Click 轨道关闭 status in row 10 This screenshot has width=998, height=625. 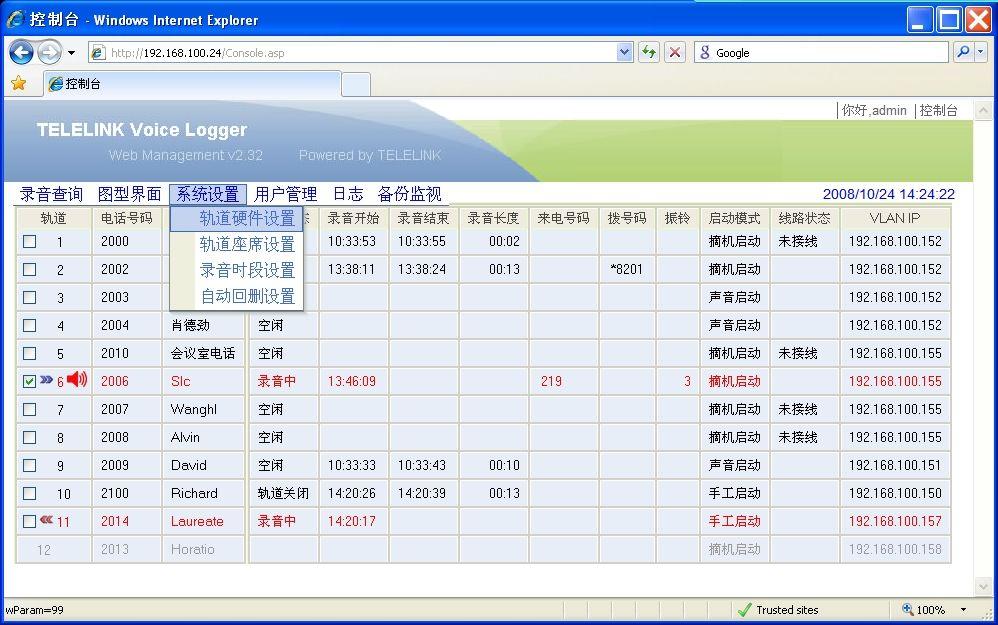[283, 493]
